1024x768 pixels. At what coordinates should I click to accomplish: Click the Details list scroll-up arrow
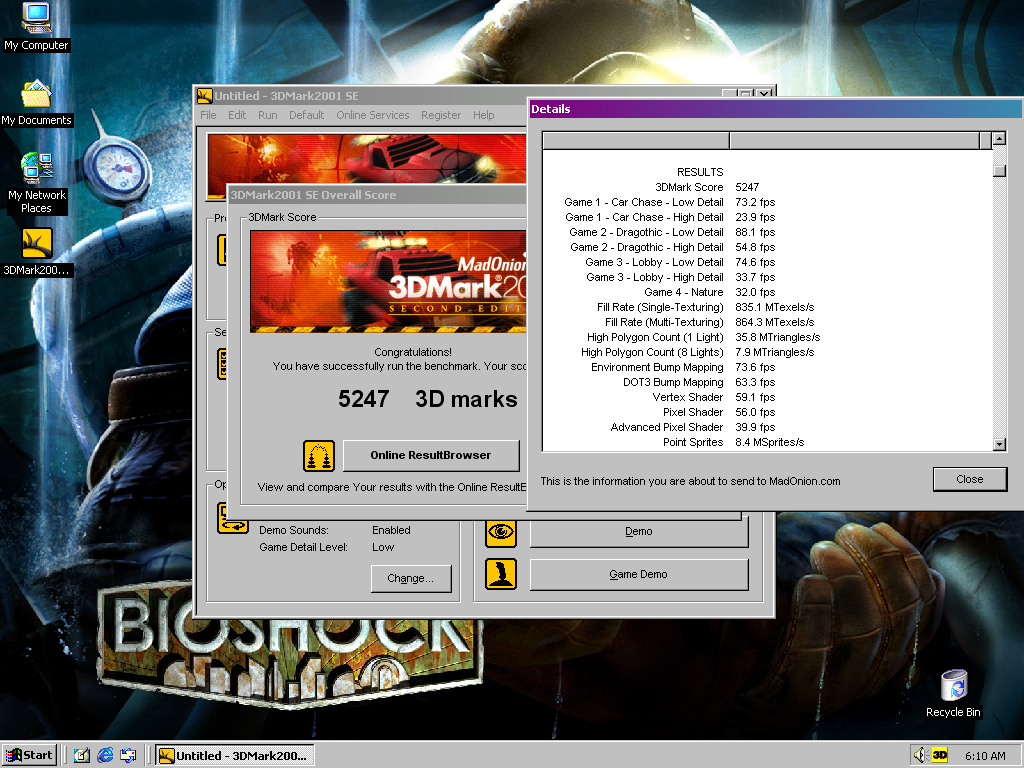pyautogui.click(x=999, y=138)
